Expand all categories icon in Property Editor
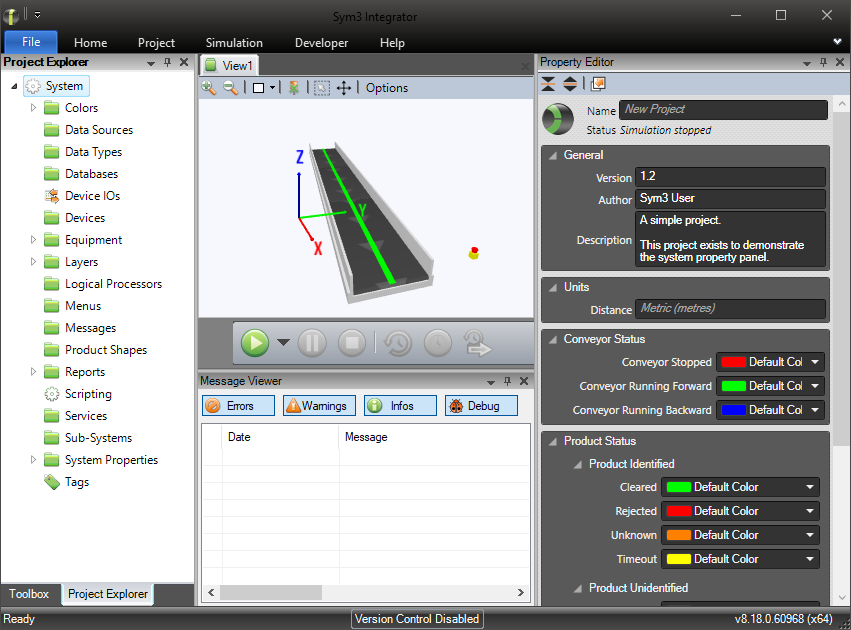851x630 pixels. [570, 84]
